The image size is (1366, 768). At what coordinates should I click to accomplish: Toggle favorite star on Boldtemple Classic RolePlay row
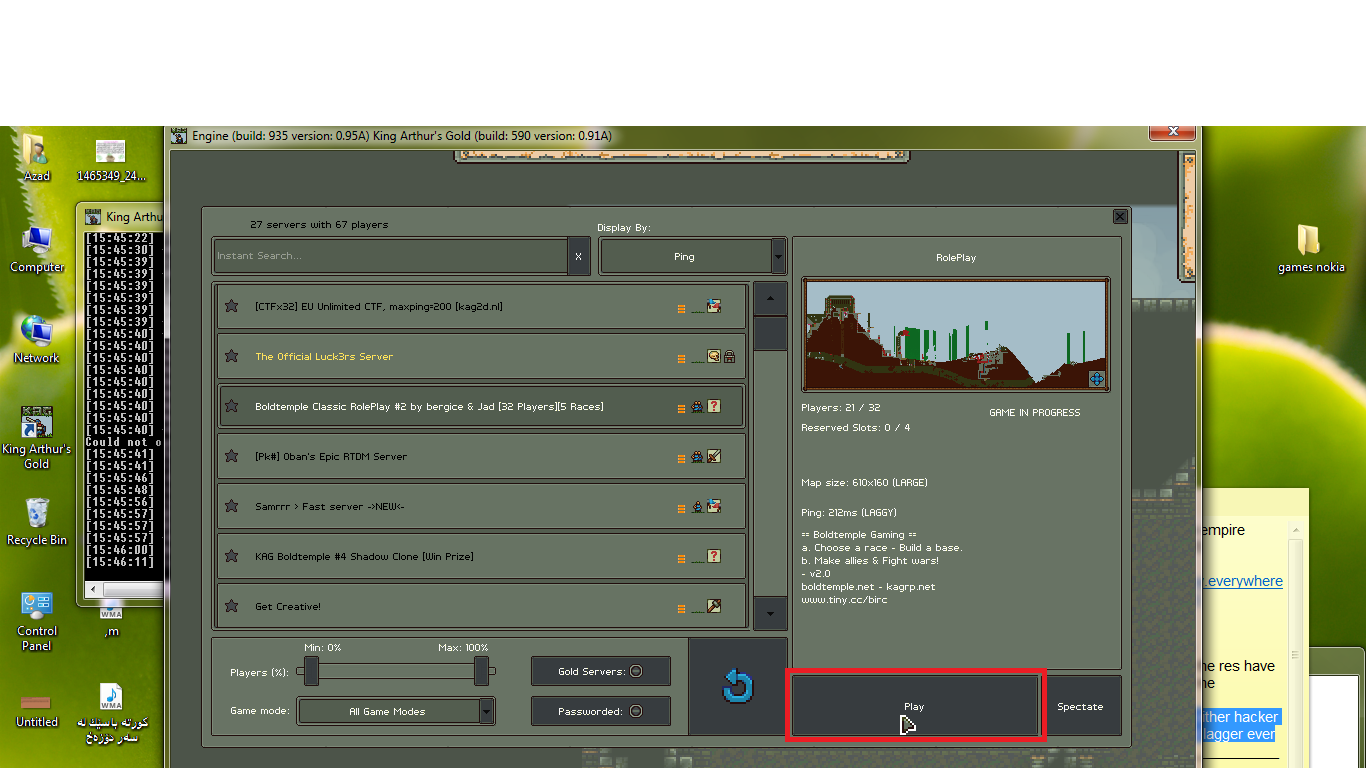coord(231,406)
